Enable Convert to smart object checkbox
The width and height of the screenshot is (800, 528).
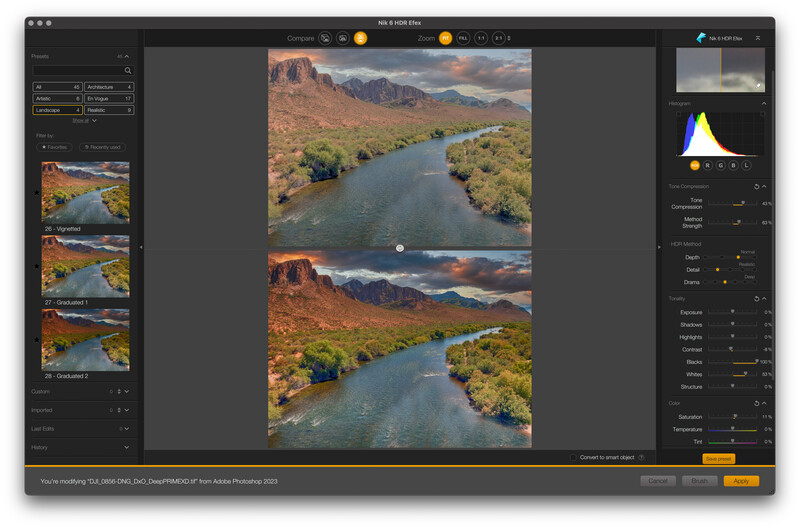573,458
